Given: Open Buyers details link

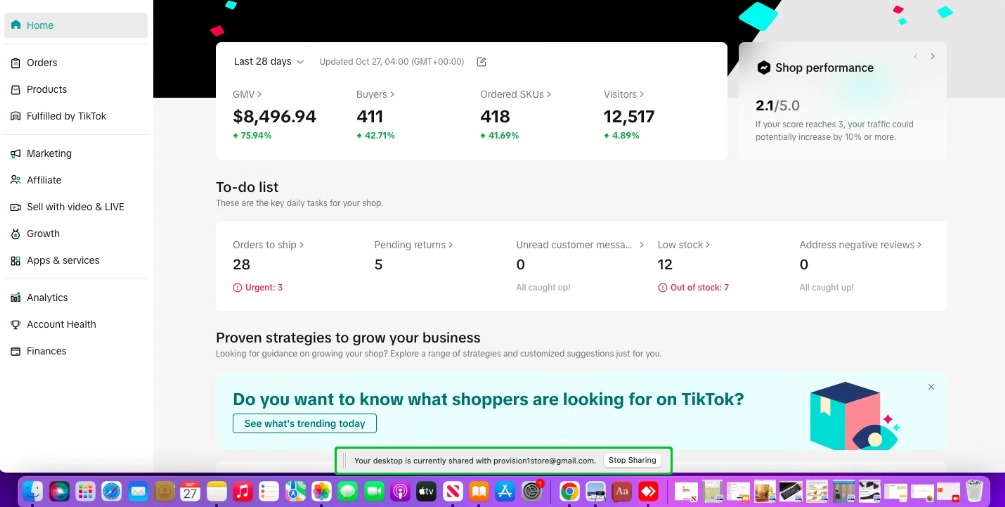Looking at the screenshot, I should (376, 94).
